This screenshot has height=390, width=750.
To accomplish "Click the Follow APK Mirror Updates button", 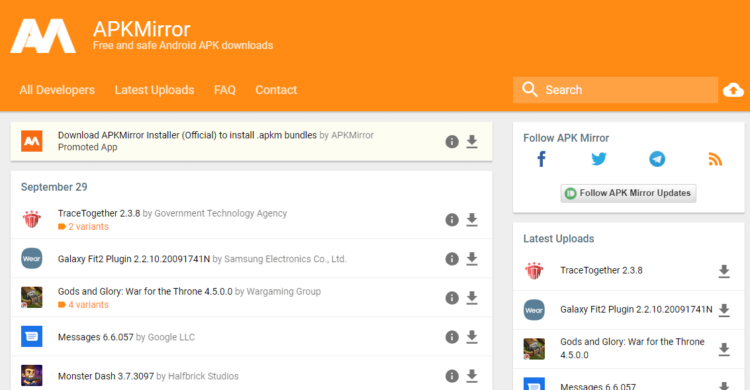I will [x=628, y=193].
